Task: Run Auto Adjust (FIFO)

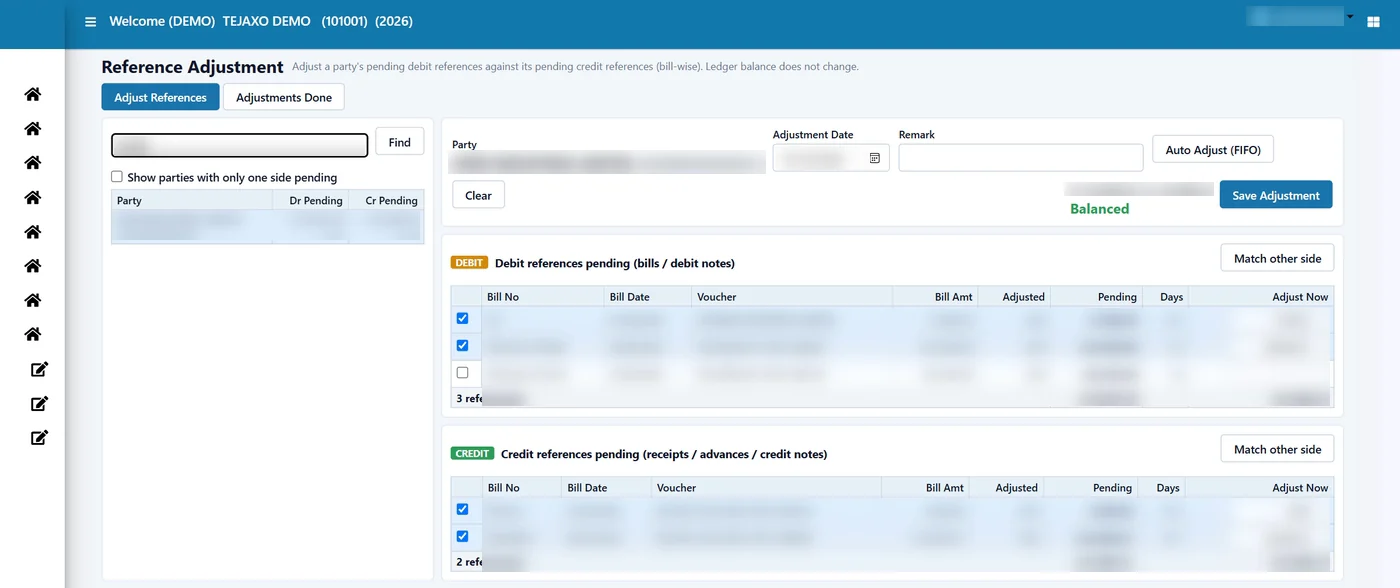Action: pos(1213,150)
